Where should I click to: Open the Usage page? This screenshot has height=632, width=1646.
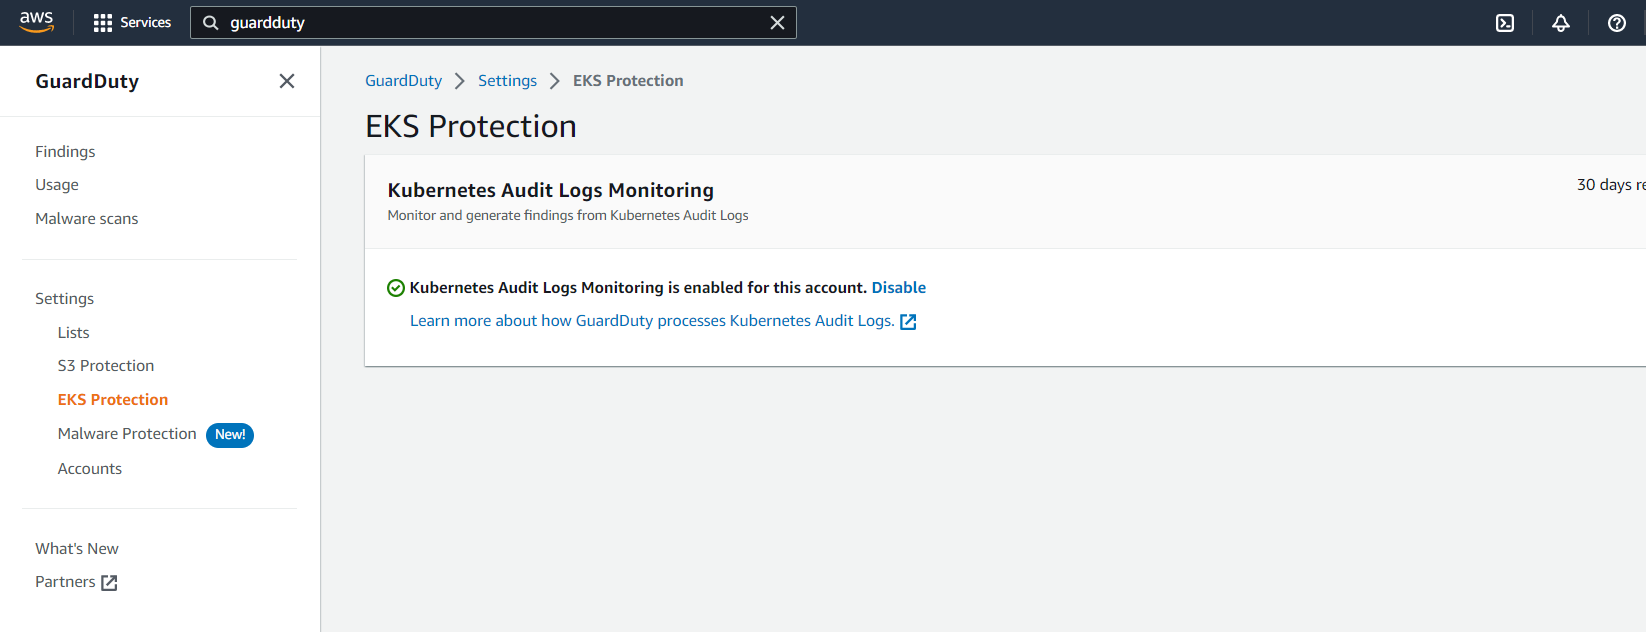click(x=57, y=185)
